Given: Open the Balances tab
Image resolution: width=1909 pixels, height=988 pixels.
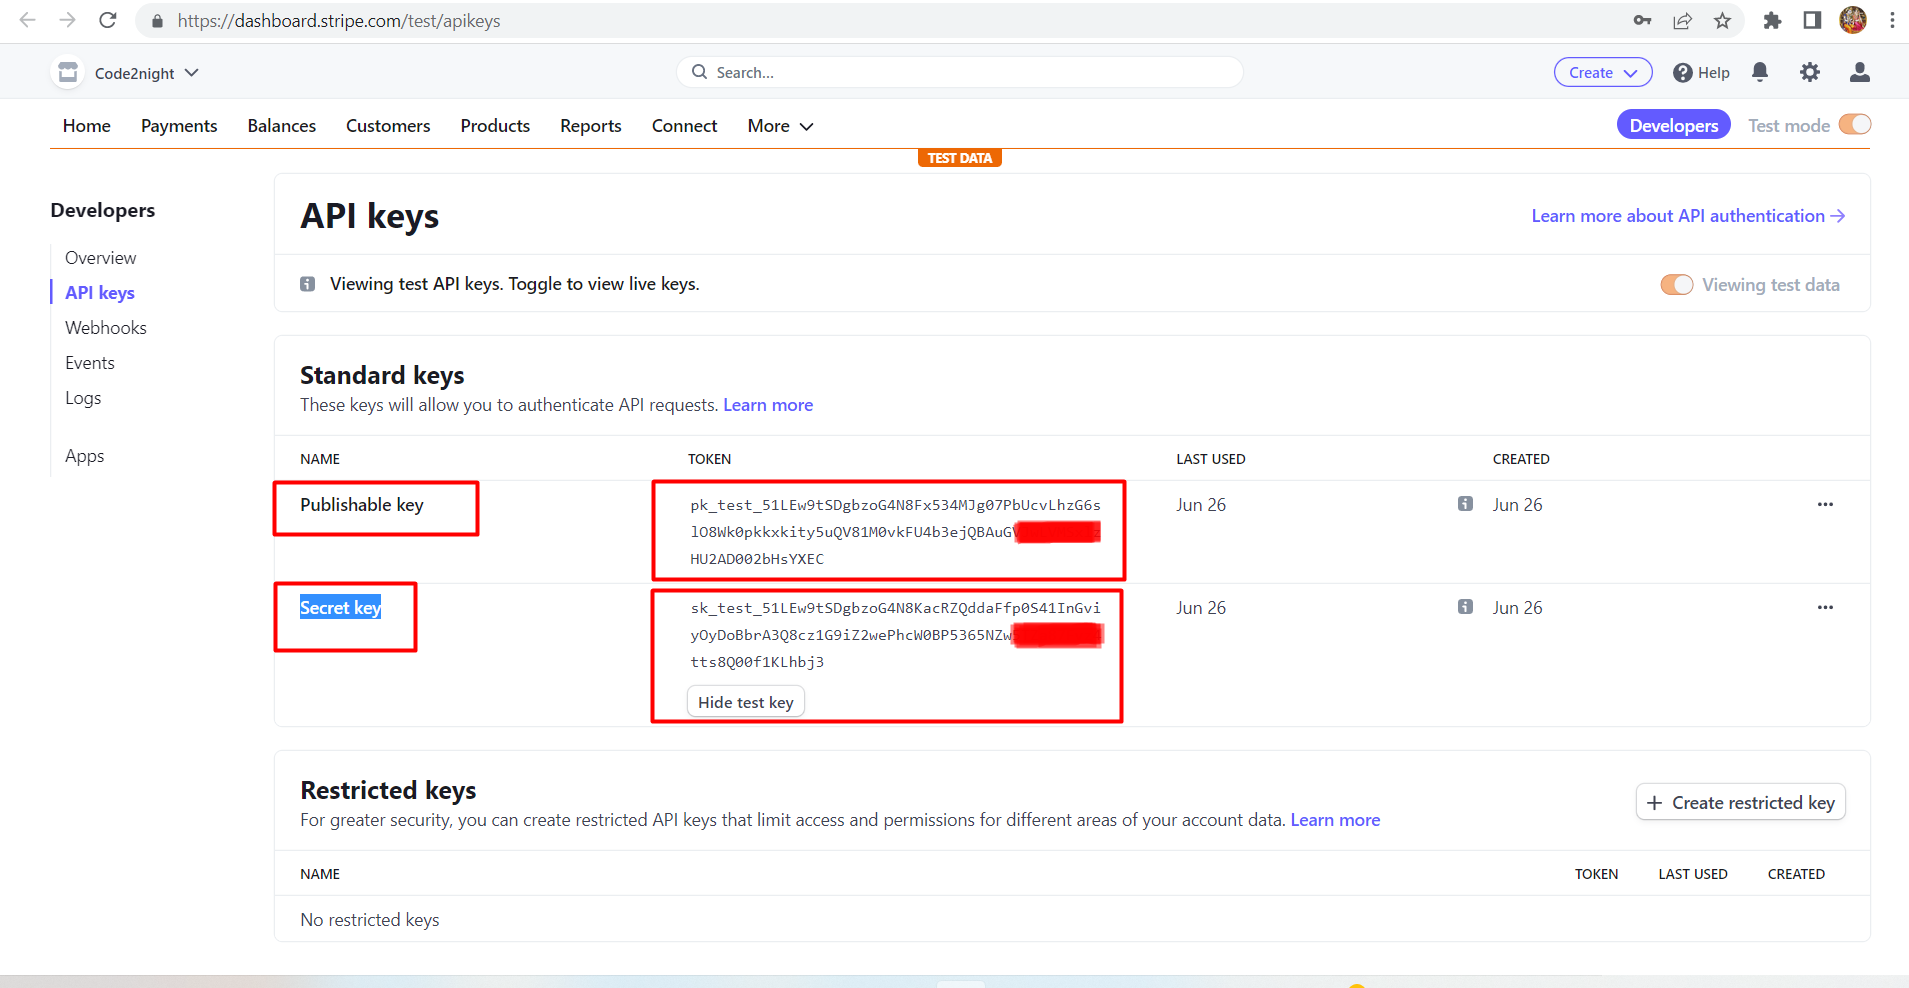Looking at the screenshot, I should pos(282,126).
